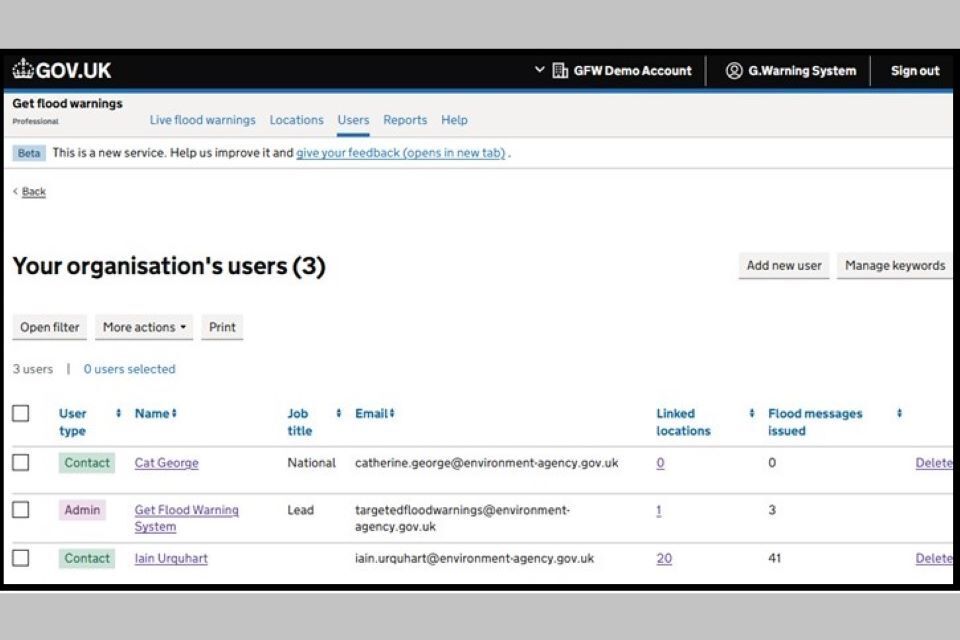Sort by Email column arrows

[392, 414]
